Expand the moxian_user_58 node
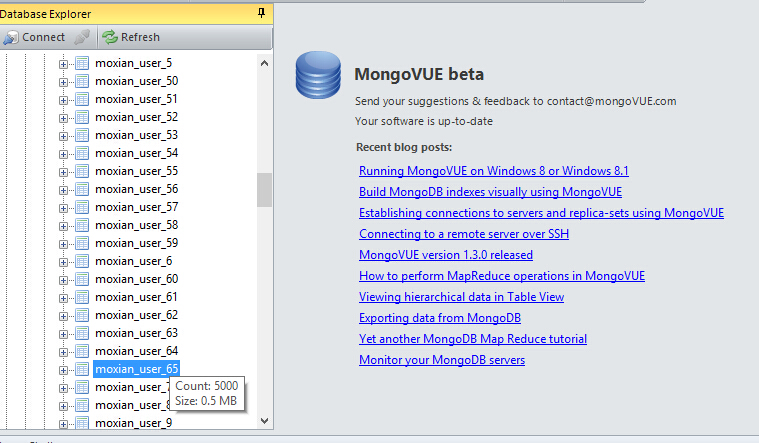The width and height of the screenshot is (759, 443). [63, 226]
